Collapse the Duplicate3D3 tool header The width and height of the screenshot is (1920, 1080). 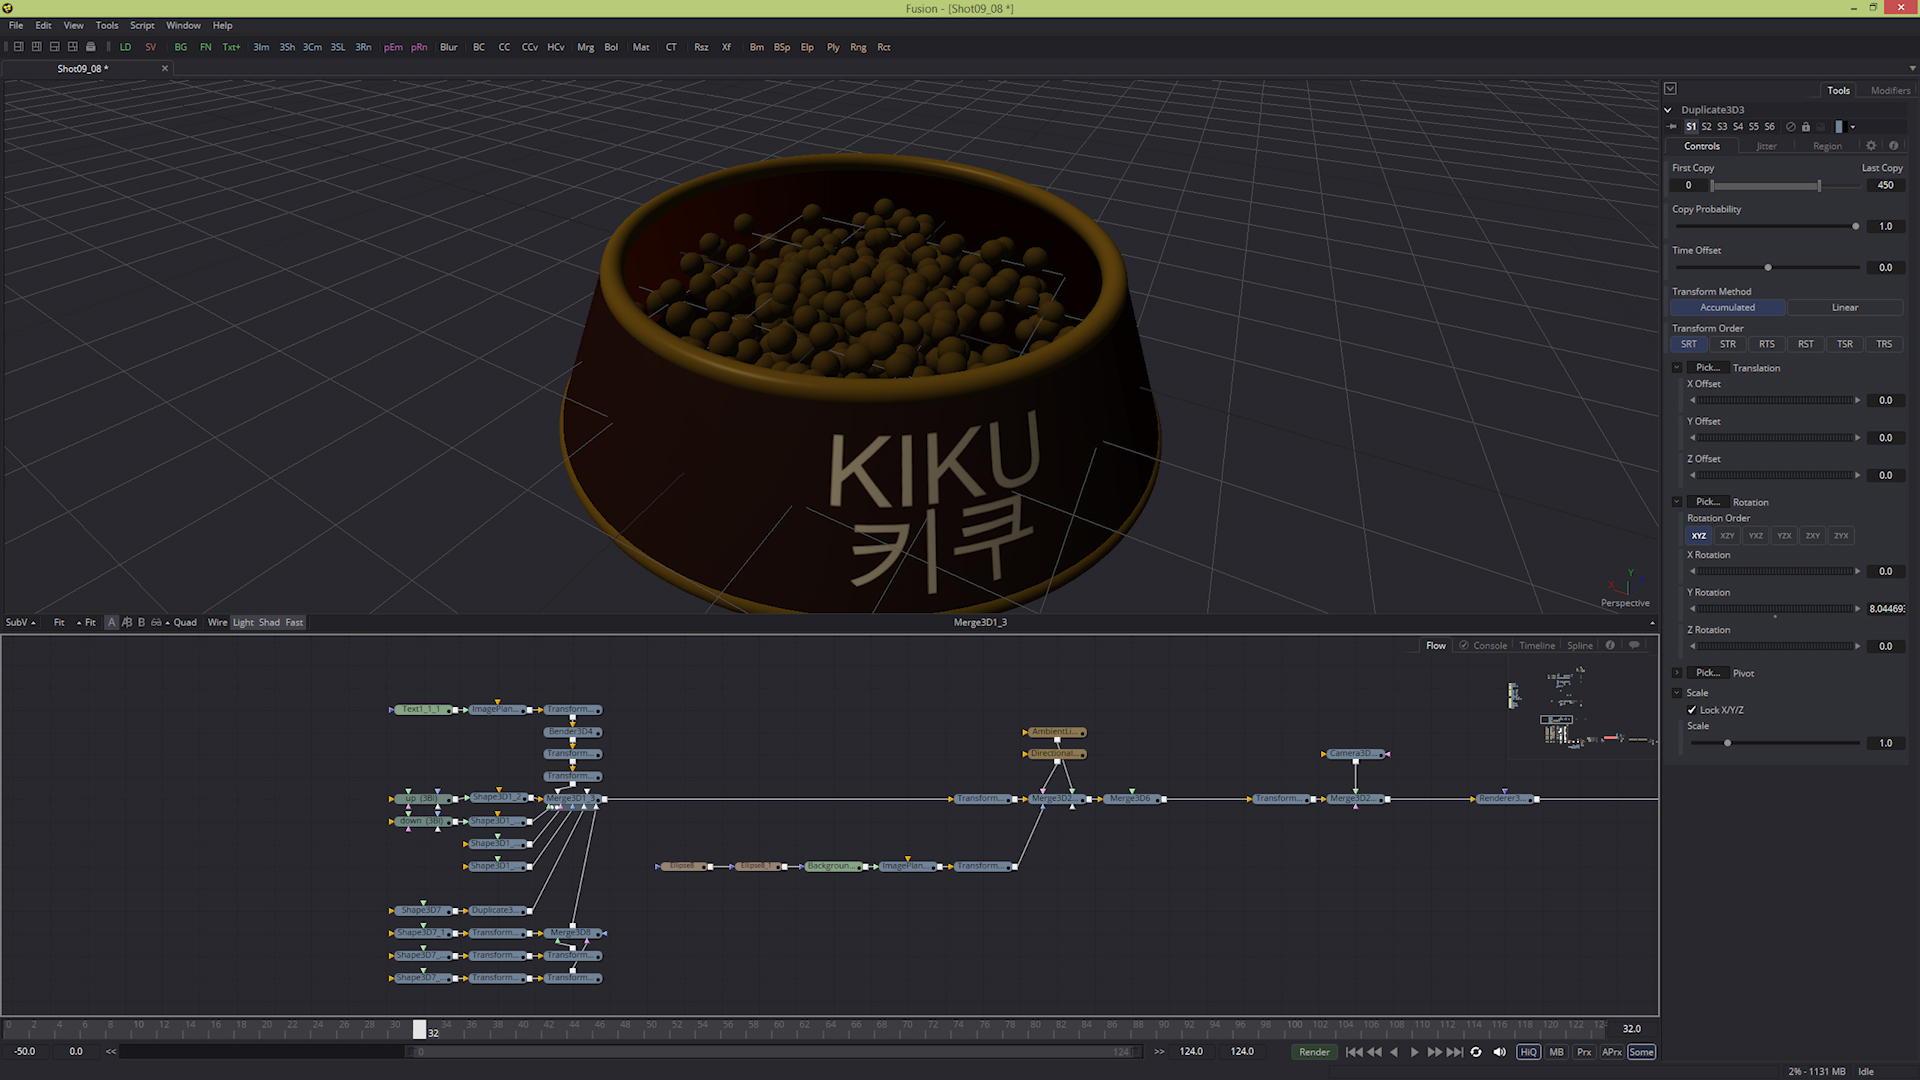[x=1668, y=110]
